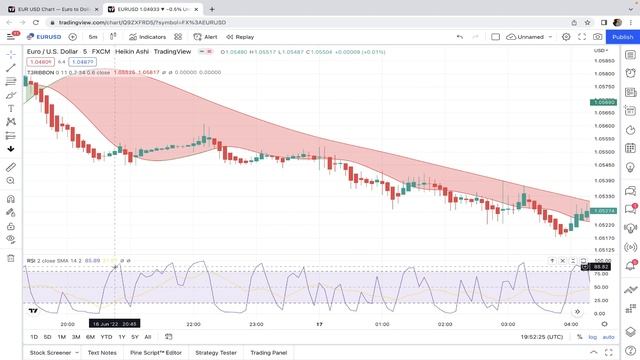Open the go to date calendar icon

tap(169, 337)
